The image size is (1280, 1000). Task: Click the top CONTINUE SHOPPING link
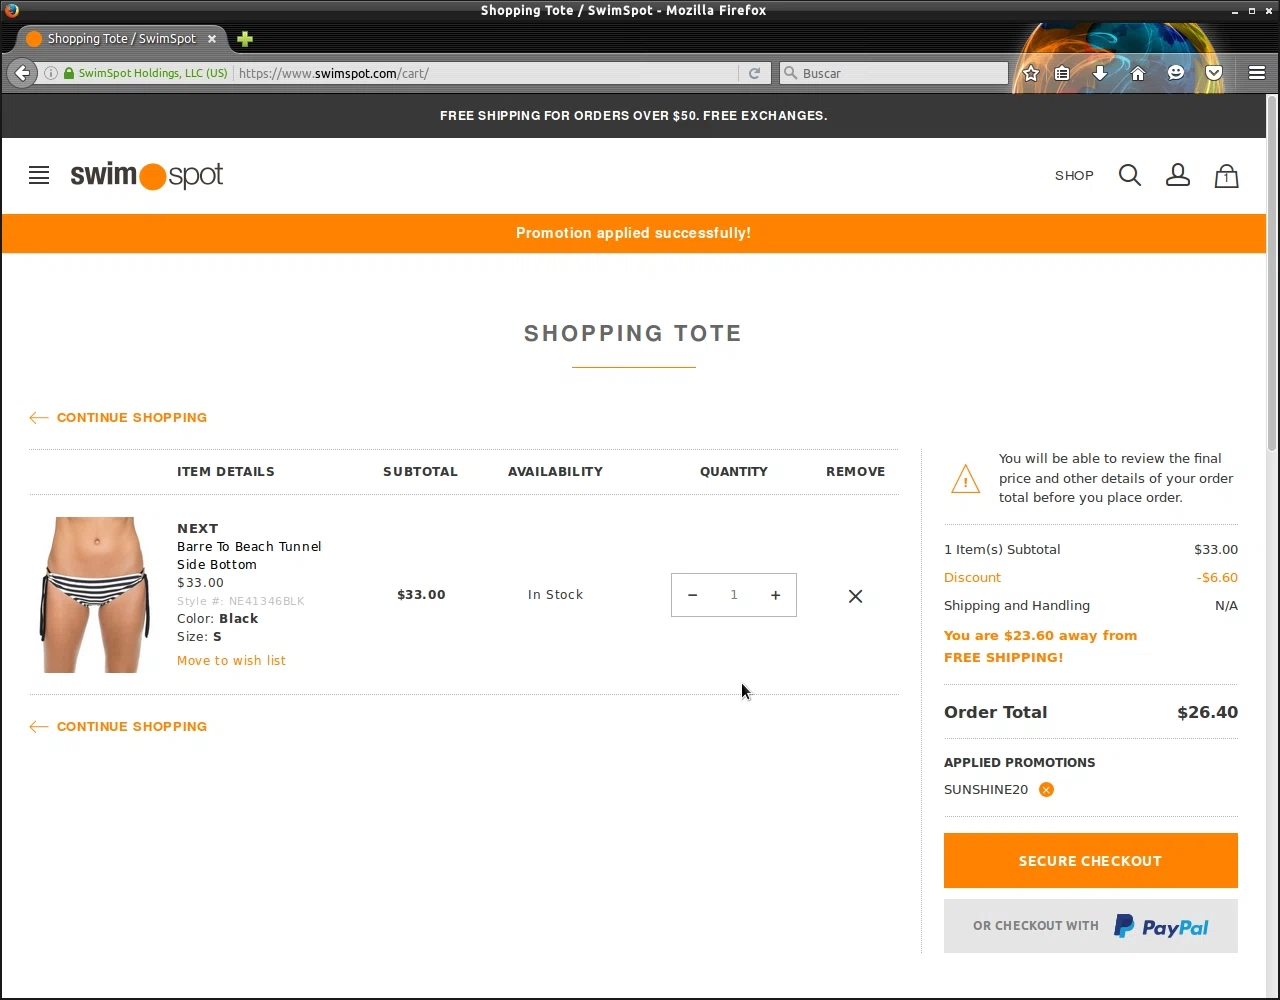tap(132, 417)
